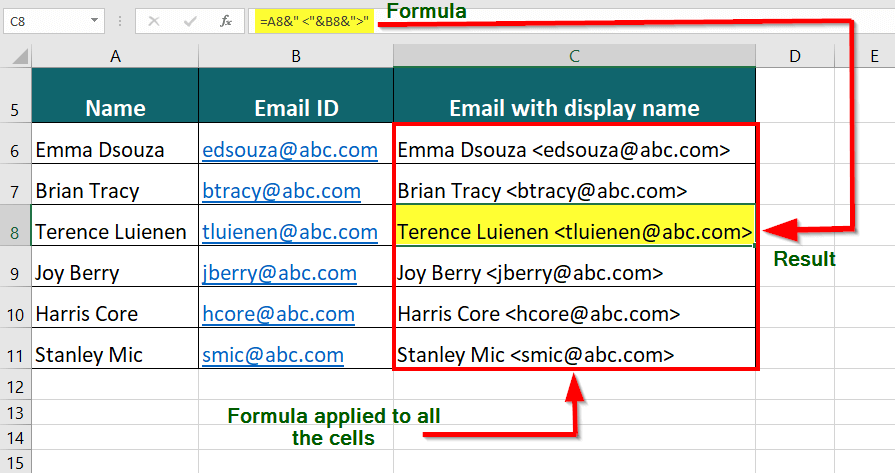This screenshot has height=473, width=895.
Task: Select column D header
Action: [x=795, y=57]
